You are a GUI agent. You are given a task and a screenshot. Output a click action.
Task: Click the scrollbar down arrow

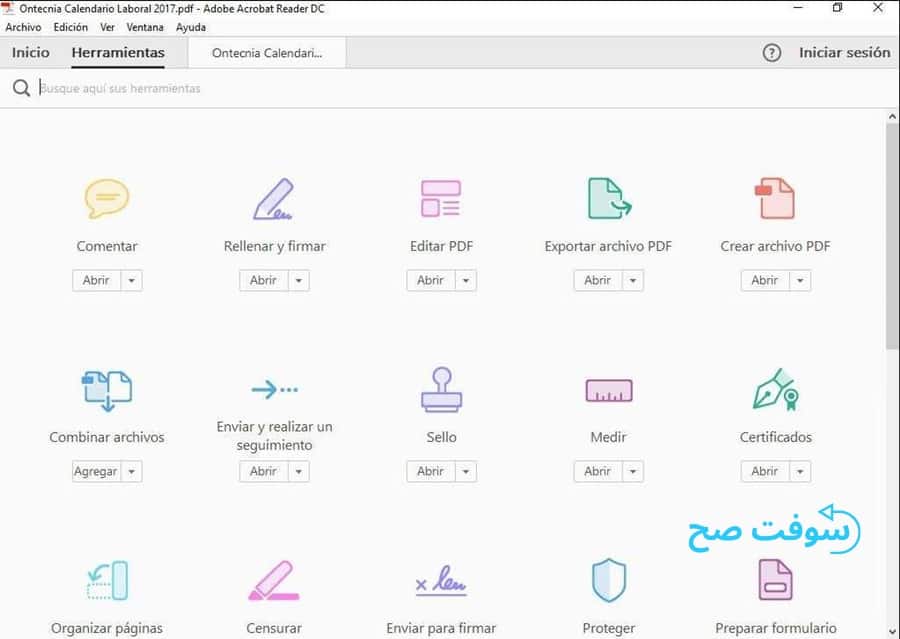click(x=893, y=632)
